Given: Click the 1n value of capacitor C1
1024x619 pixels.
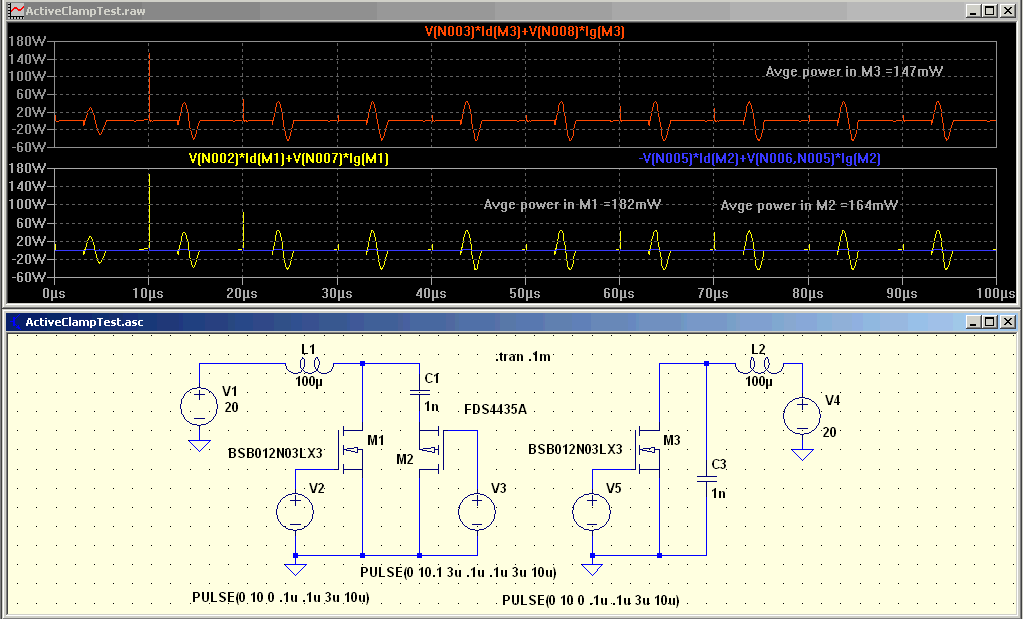Looking at the screenshot, I should click(432, 407).
